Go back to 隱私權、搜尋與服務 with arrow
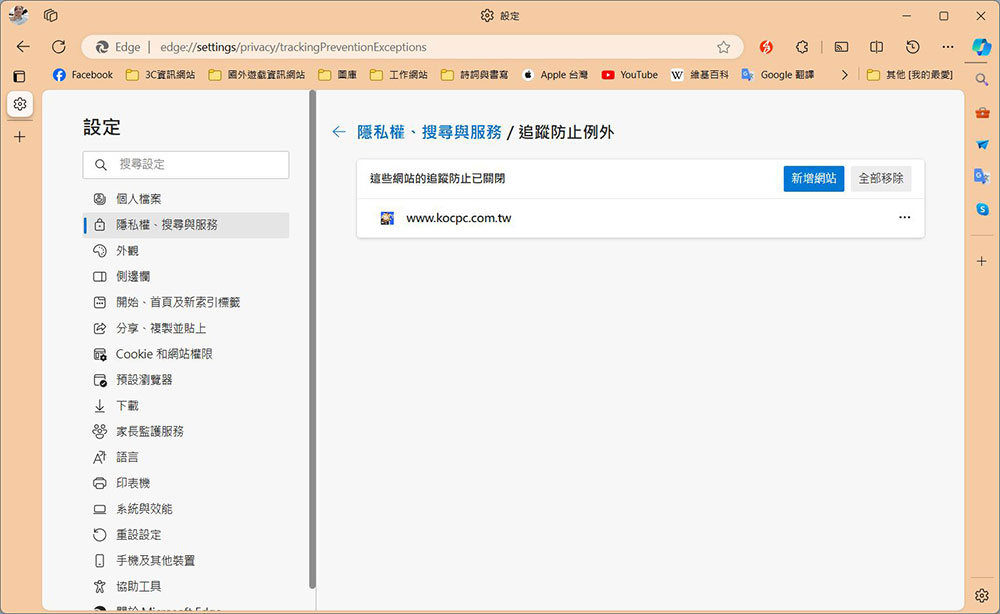This screenshot has height=614, width=1000. point(339,132)
